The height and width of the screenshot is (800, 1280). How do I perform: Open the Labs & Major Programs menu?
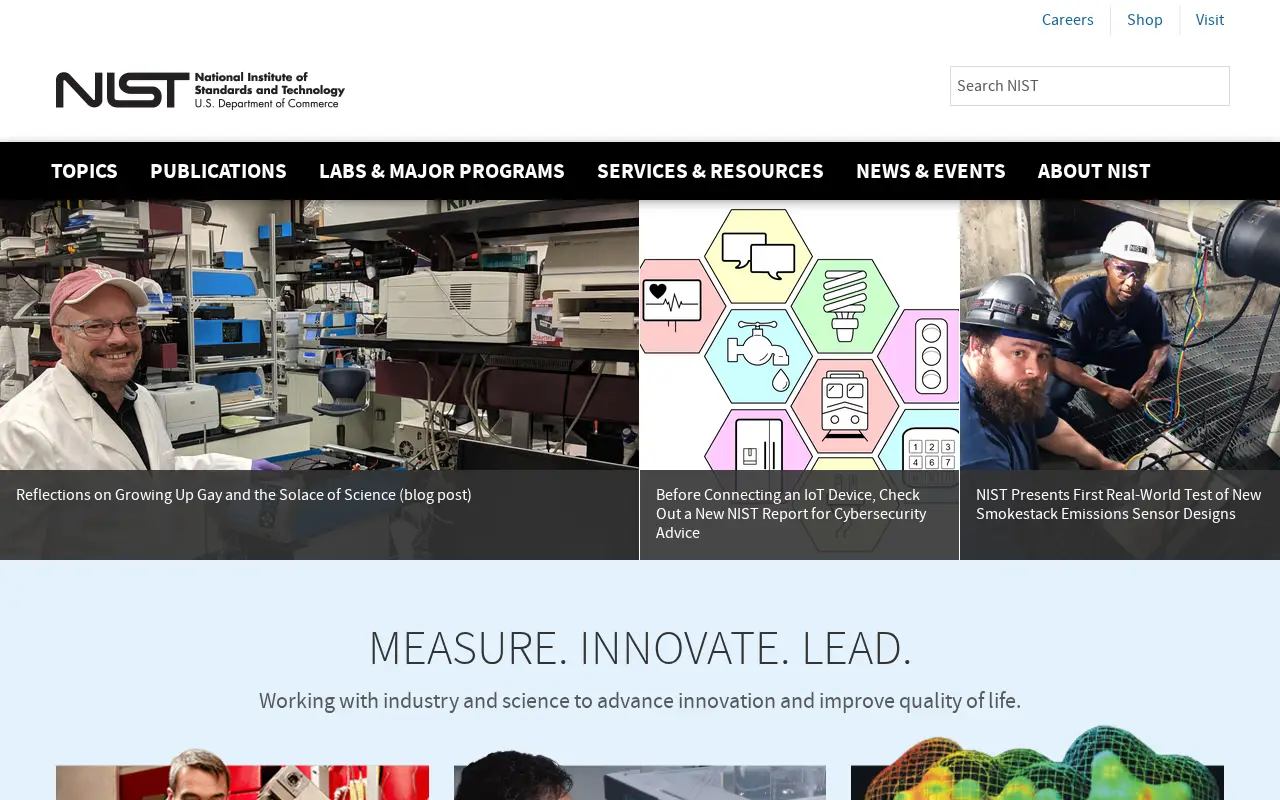point(442,171)
